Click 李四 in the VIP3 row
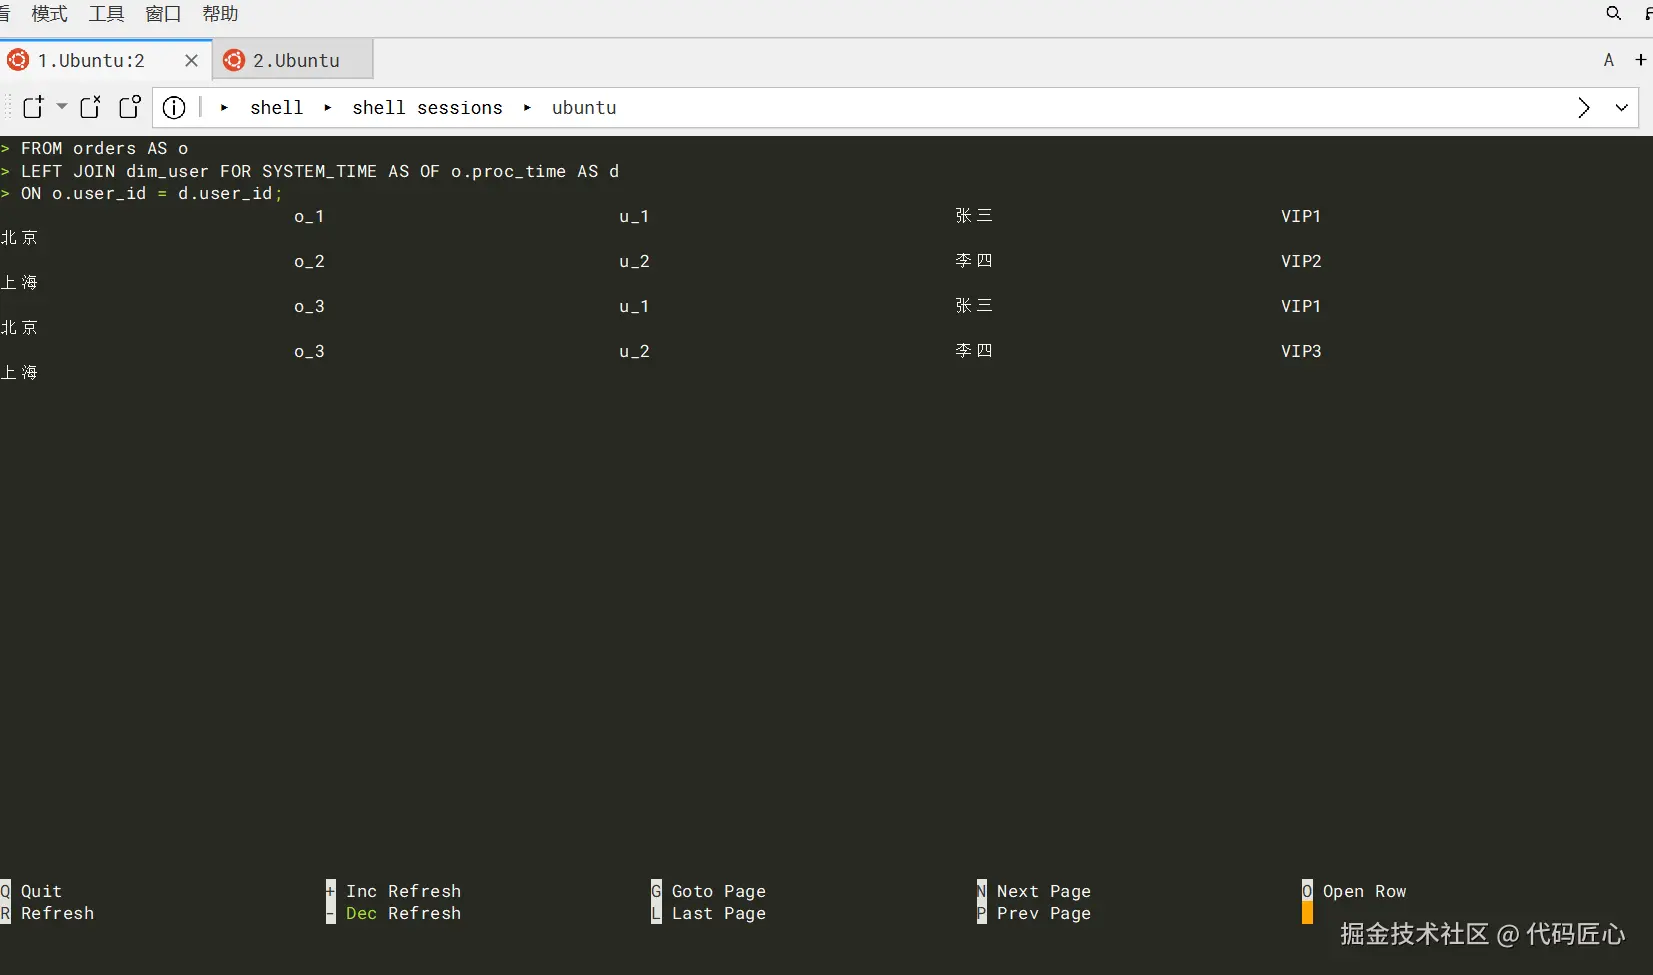This screenshot has width=1653, height=975. pos(974,351)
